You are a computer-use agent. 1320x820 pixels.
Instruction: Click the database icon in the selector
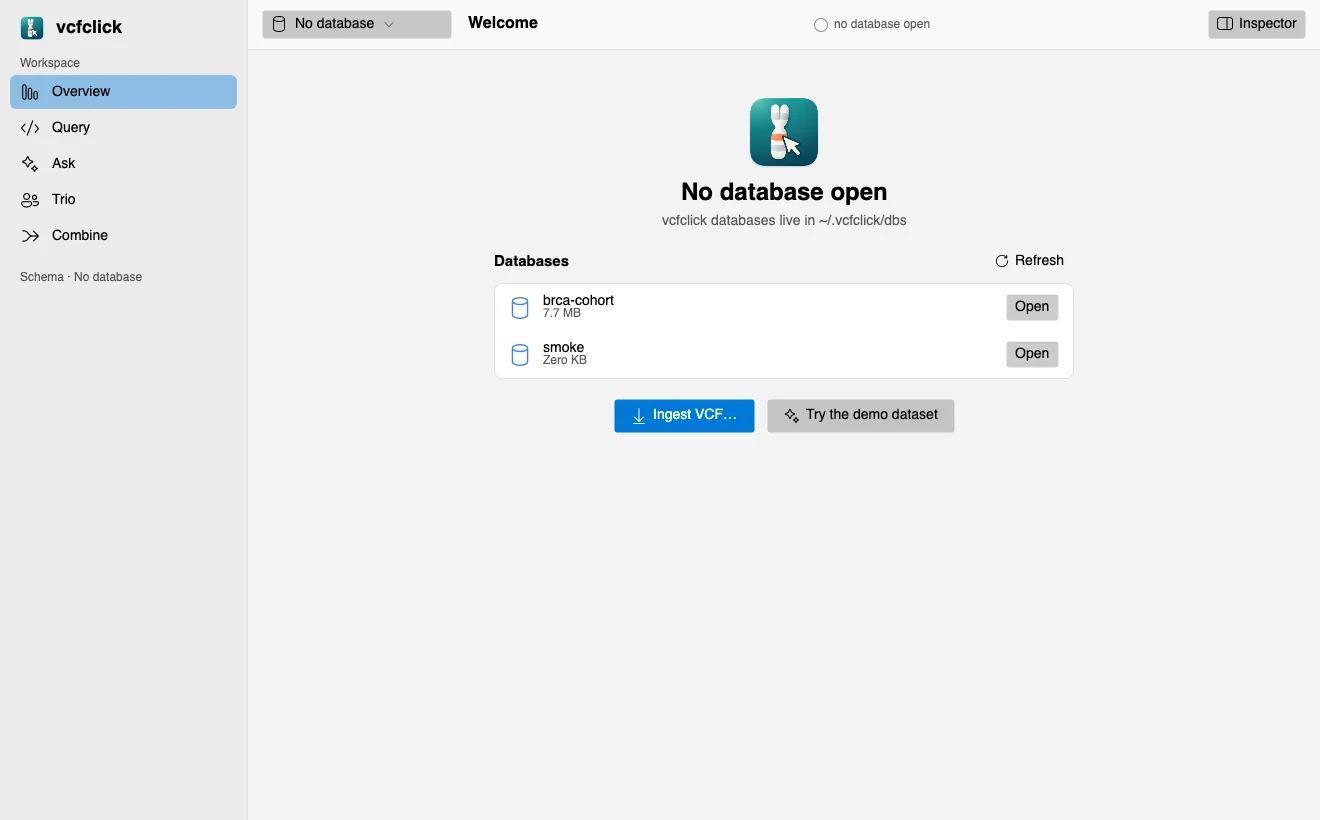click(279, 24)
